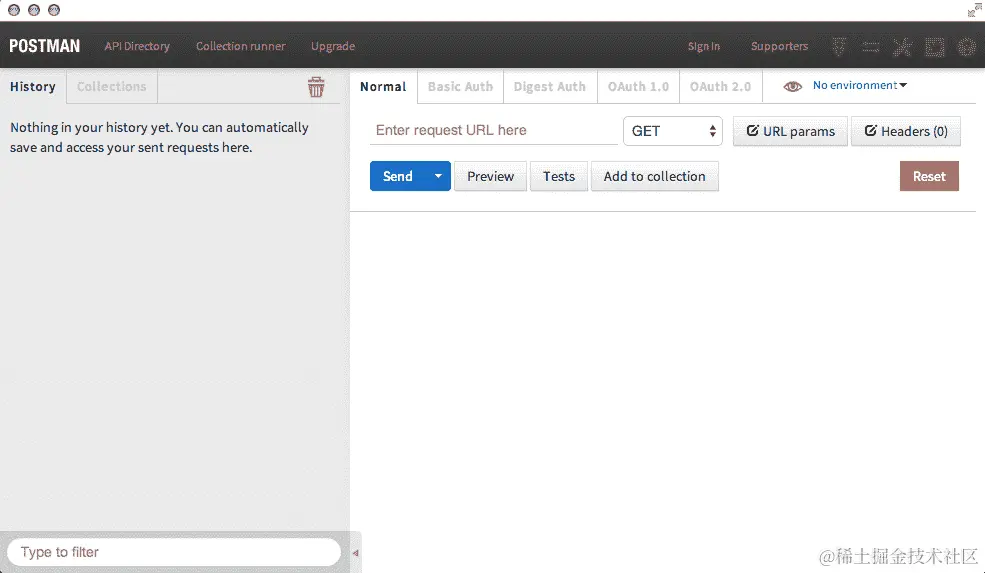Open the Send button dropdown arrow
Screen dimensions: 985x573
pos(438,176)
